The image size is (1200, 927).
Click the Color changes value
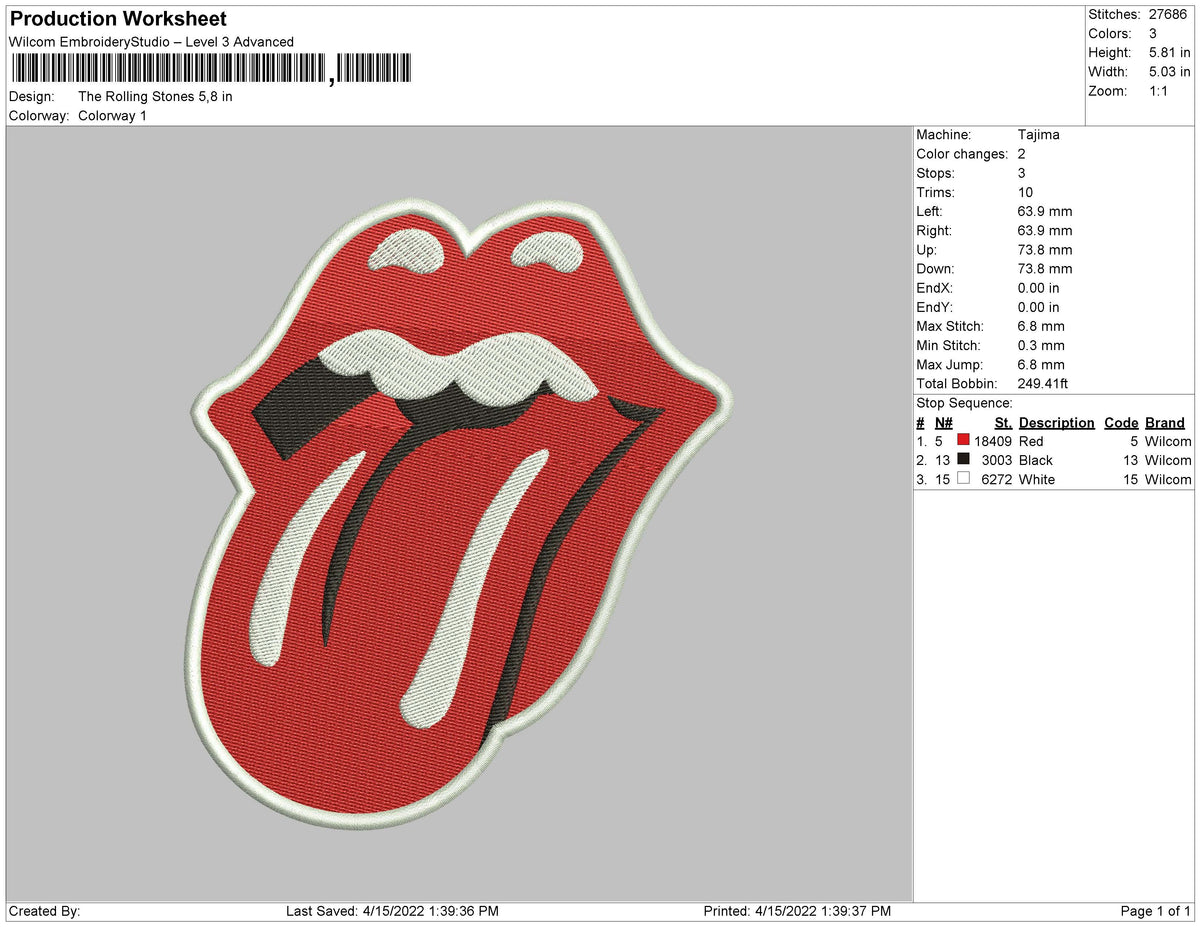1021,154
